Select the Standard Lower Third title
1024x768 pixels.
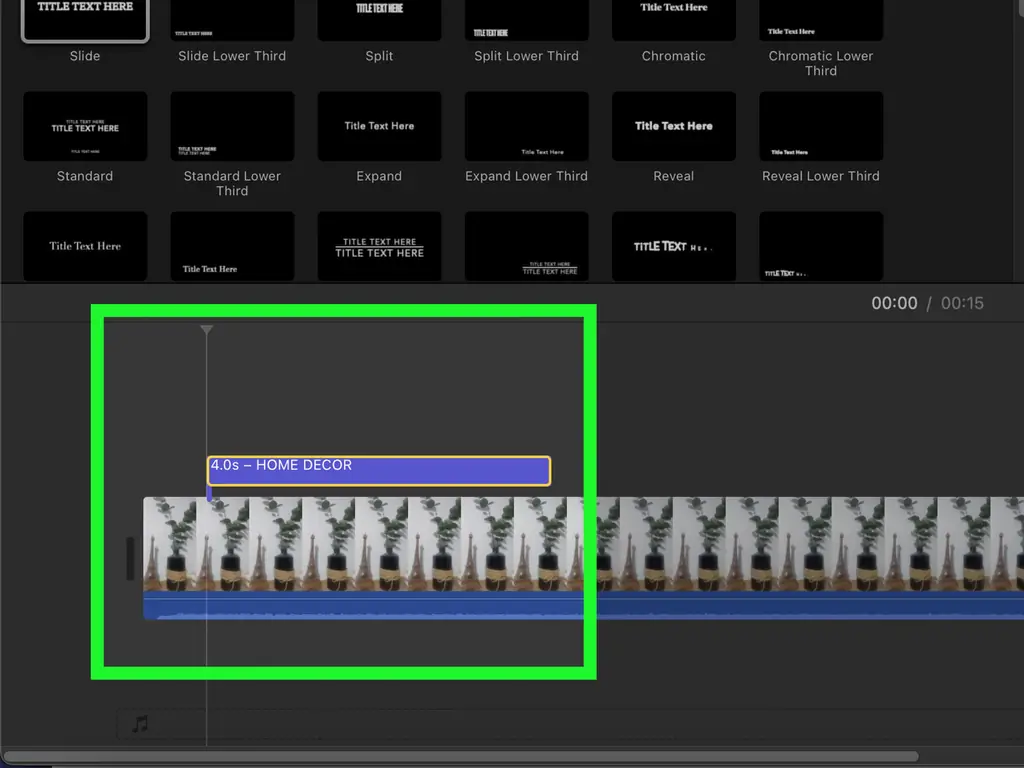point(232,126)
